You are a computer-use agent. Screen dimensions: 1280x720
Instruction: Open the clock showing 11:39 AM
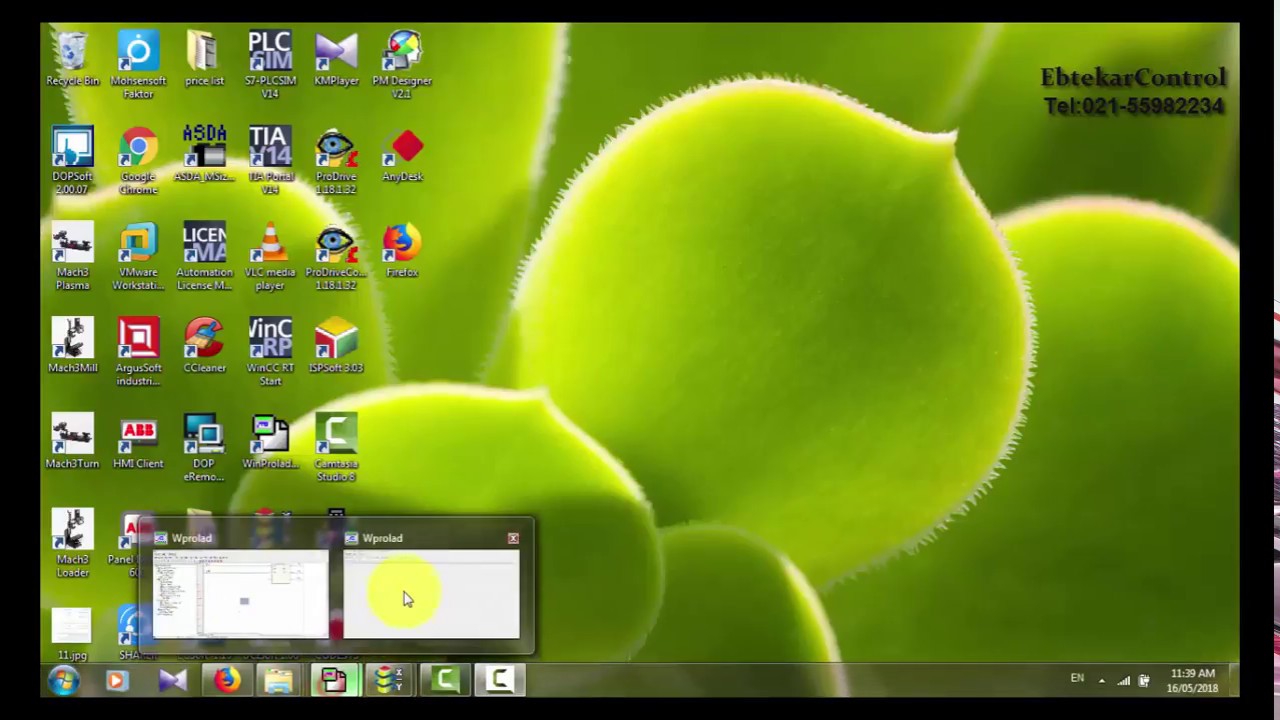pos(1192,681)
